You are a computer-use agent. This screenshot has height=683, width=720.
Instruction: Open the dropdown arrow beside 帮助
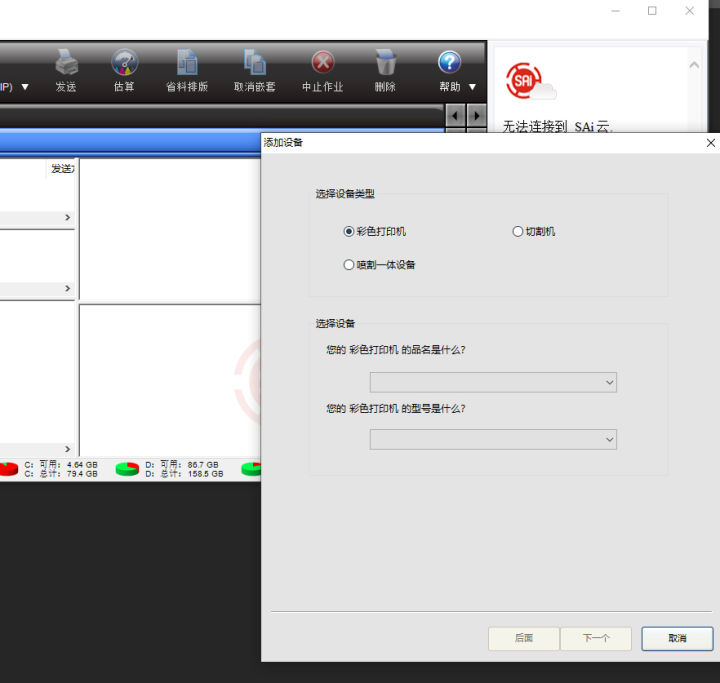click(472, 87)
